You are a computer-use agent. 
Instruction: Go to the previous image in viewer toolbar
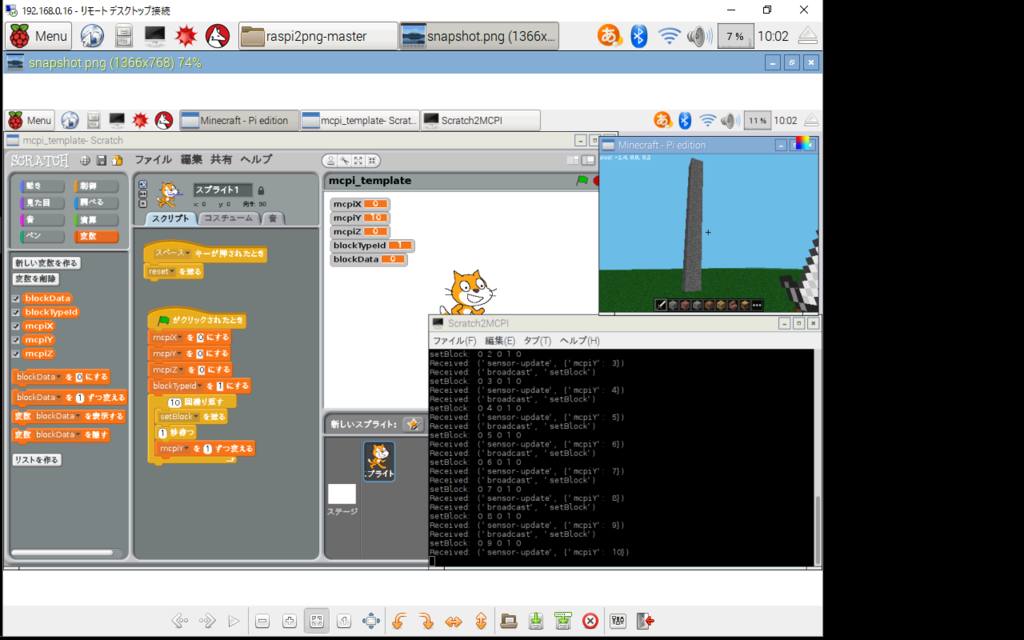point(180,620)
